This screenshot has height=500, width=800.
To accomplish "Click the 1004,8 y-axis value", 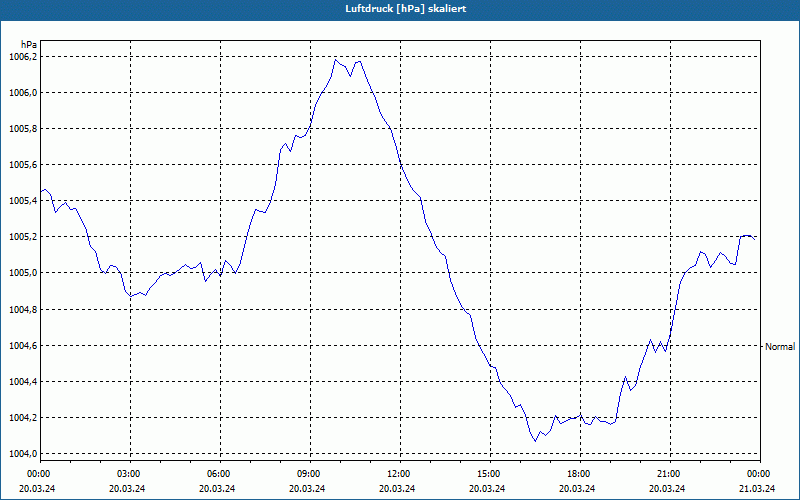I will click(23, 310).
